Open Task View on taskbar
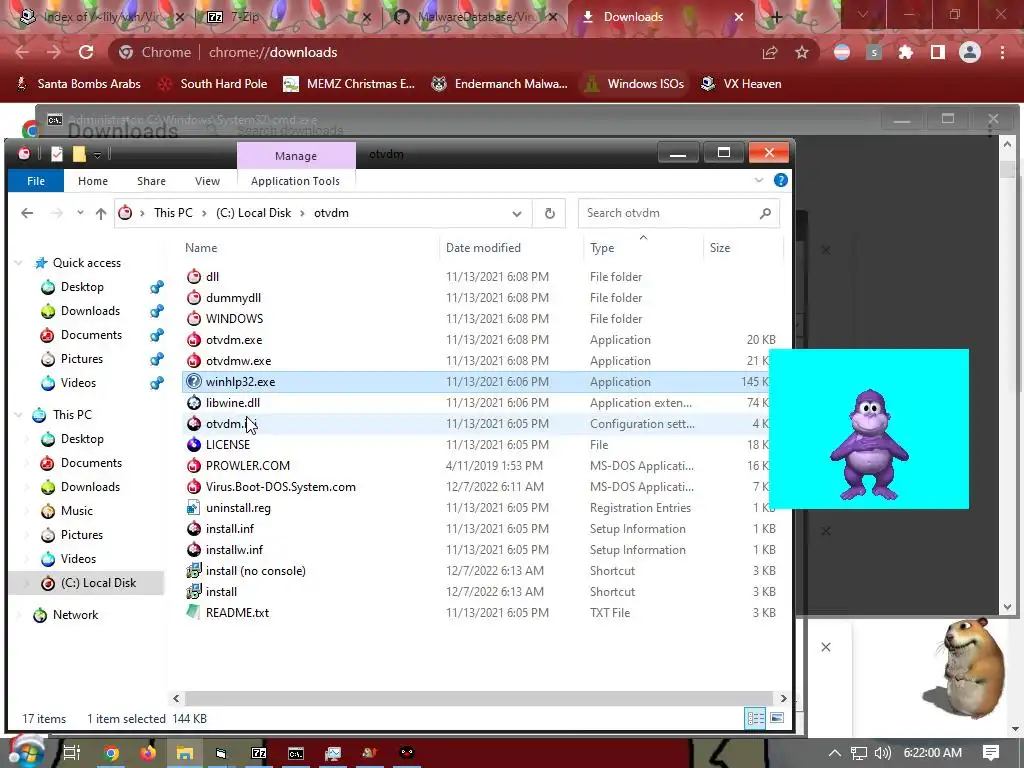The width and height of the screenshot is (1024, 768). click(71, 753)
